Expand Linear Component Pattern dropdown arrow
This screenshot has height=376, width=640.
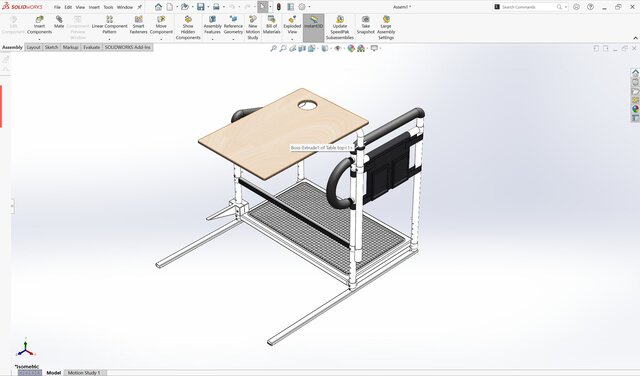click(x=109, y=39)
